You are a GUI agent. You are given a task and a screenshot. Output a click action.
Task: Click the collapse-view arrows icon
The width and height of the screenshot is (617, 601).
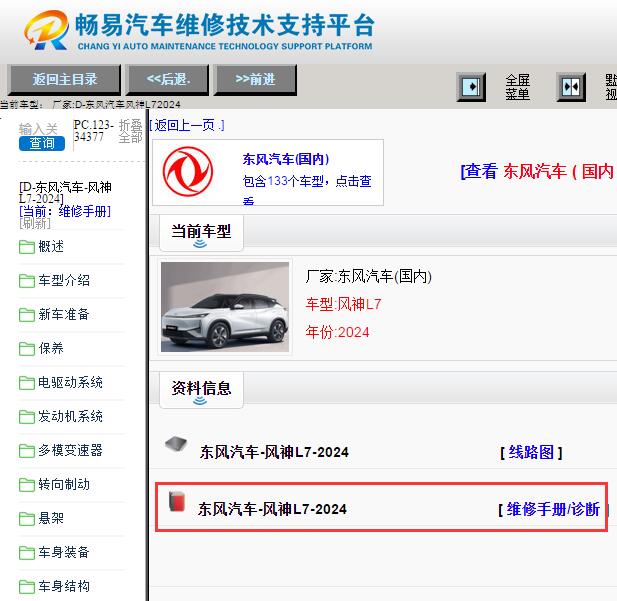click(571, 87)
